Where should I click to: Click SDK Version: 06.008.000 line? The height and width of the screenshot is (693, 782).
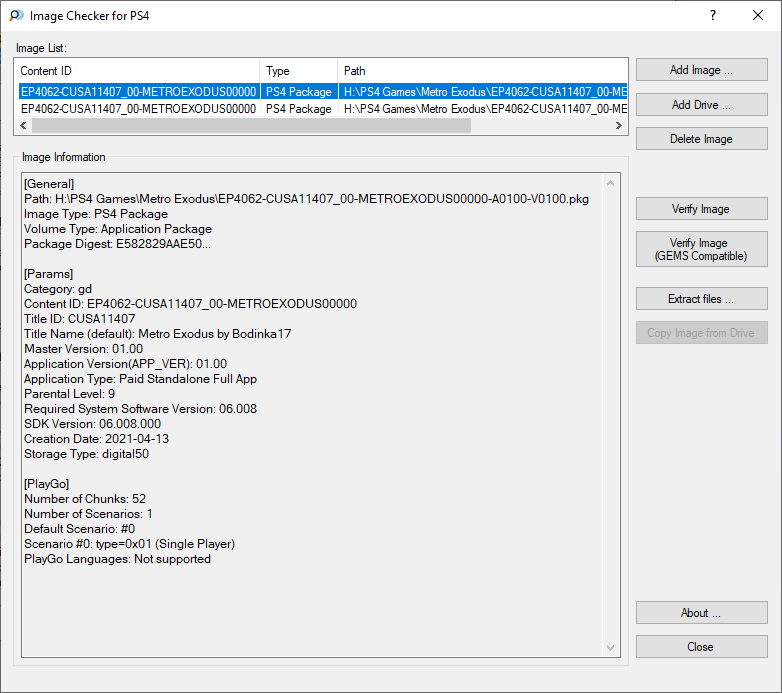92,424
